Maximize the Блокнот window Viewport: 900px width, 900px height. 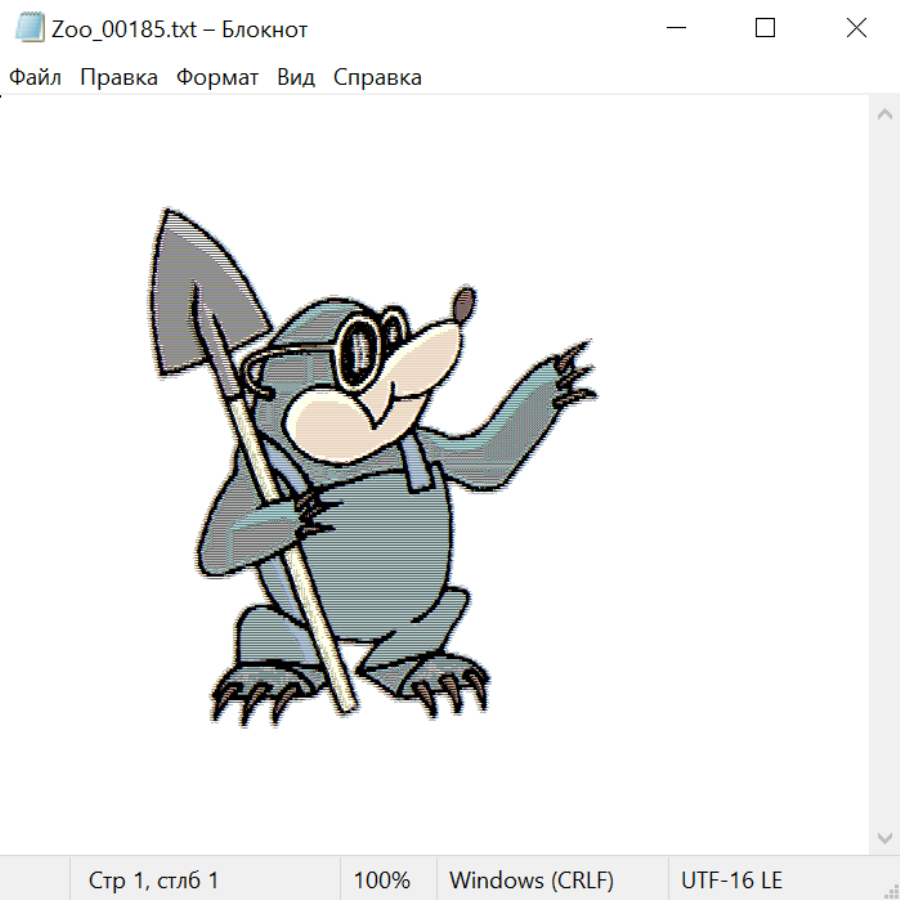765,29
